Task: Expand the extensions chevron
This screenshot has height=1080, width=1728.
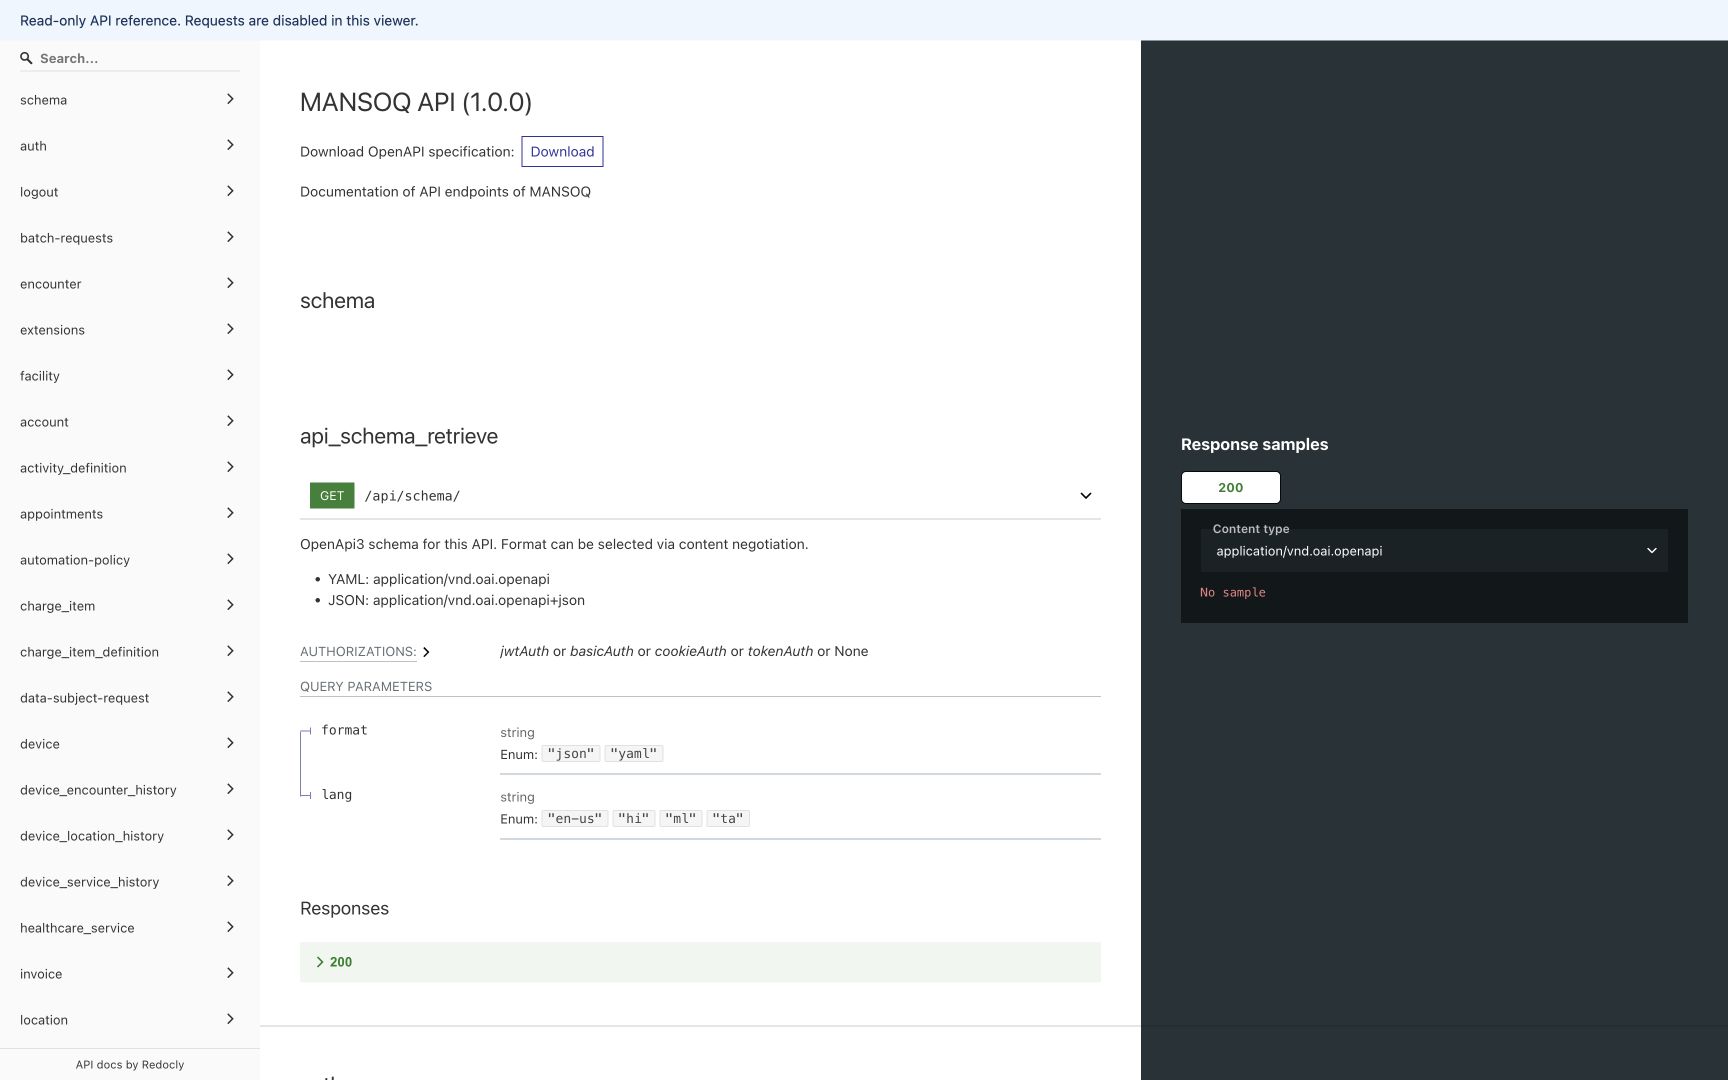Action: pyautogui.click(x=230, y=329)
